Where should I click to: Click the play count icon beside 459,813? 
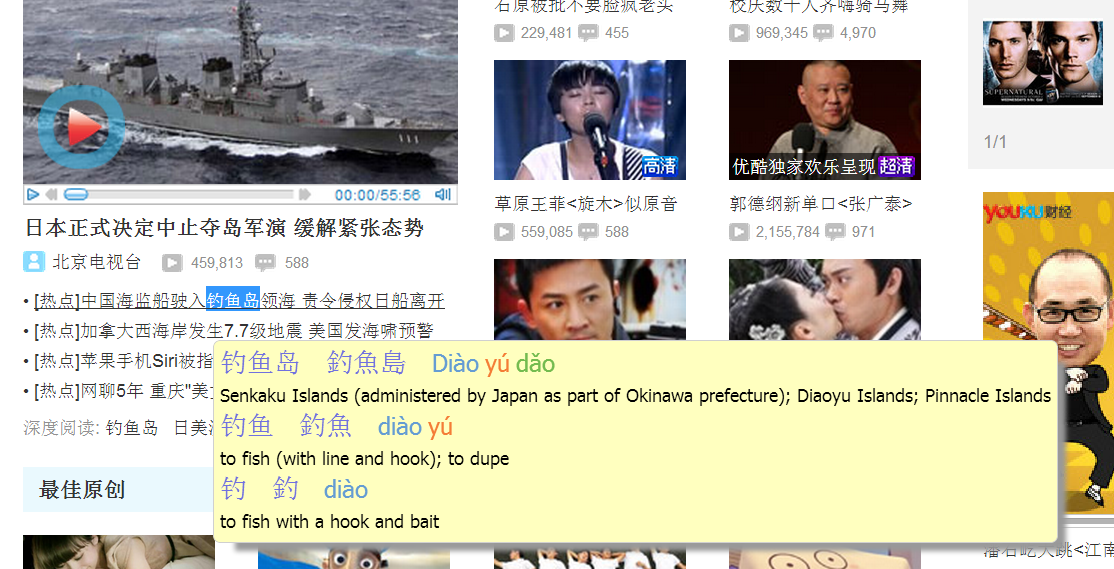[172, 263]
